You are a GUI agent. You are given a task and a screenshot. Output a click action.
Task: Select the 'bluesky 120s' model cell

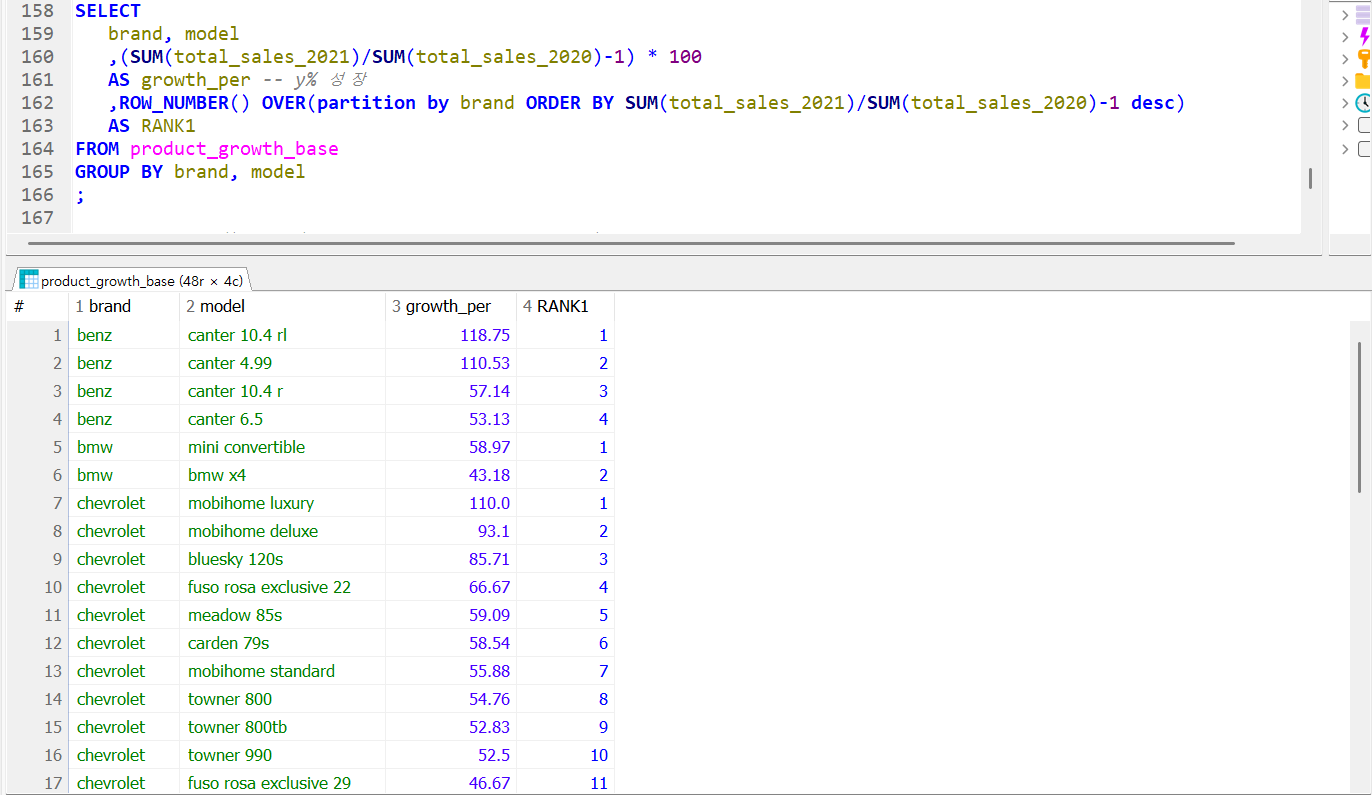click(x=282, y=559)
